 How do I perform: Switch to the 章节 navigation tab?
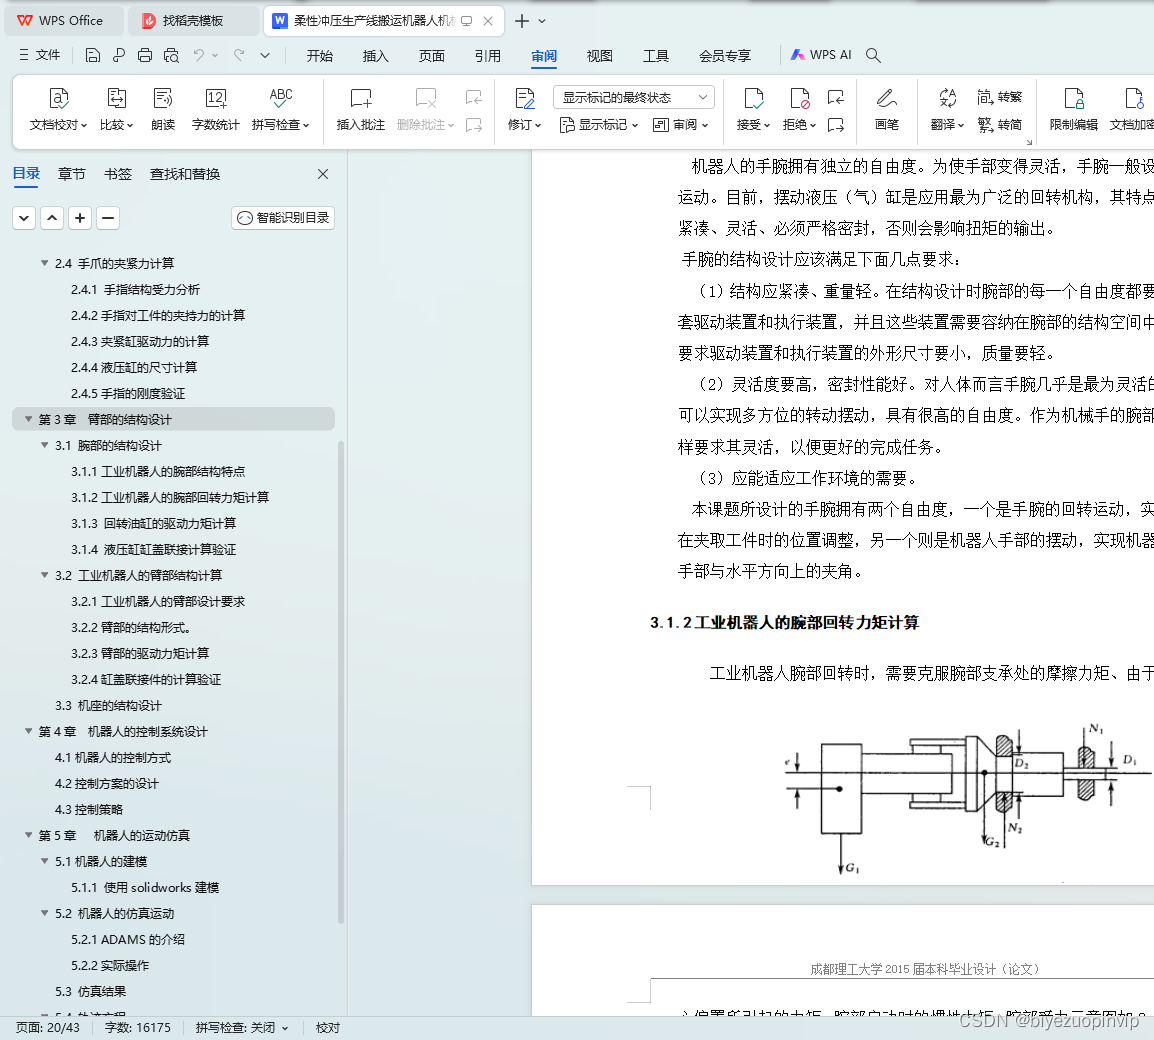(71, 174)
